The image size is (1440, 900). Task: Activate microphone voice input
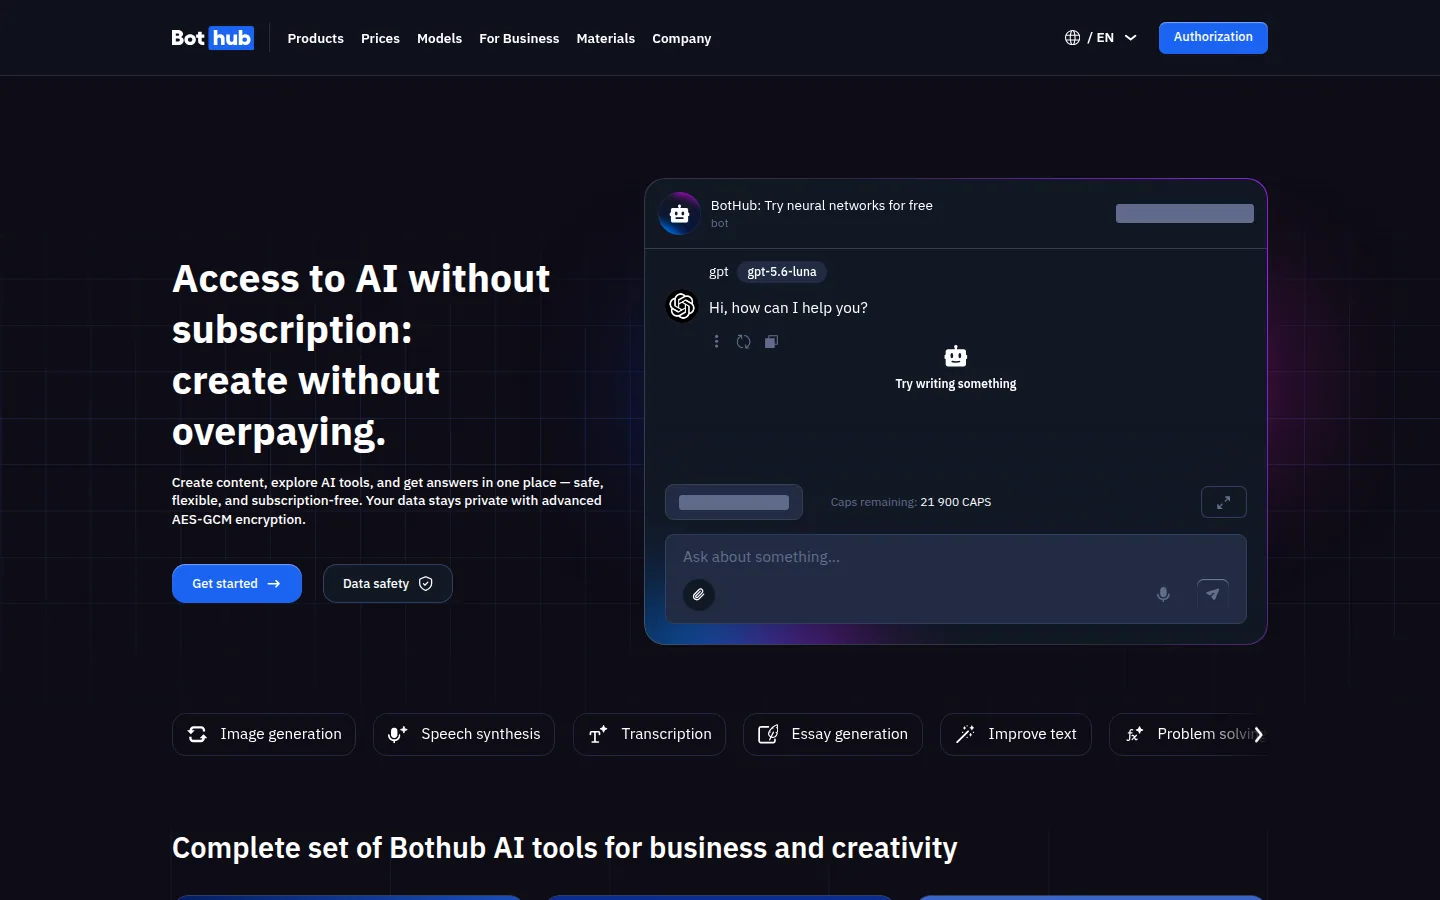[1163, 594]
